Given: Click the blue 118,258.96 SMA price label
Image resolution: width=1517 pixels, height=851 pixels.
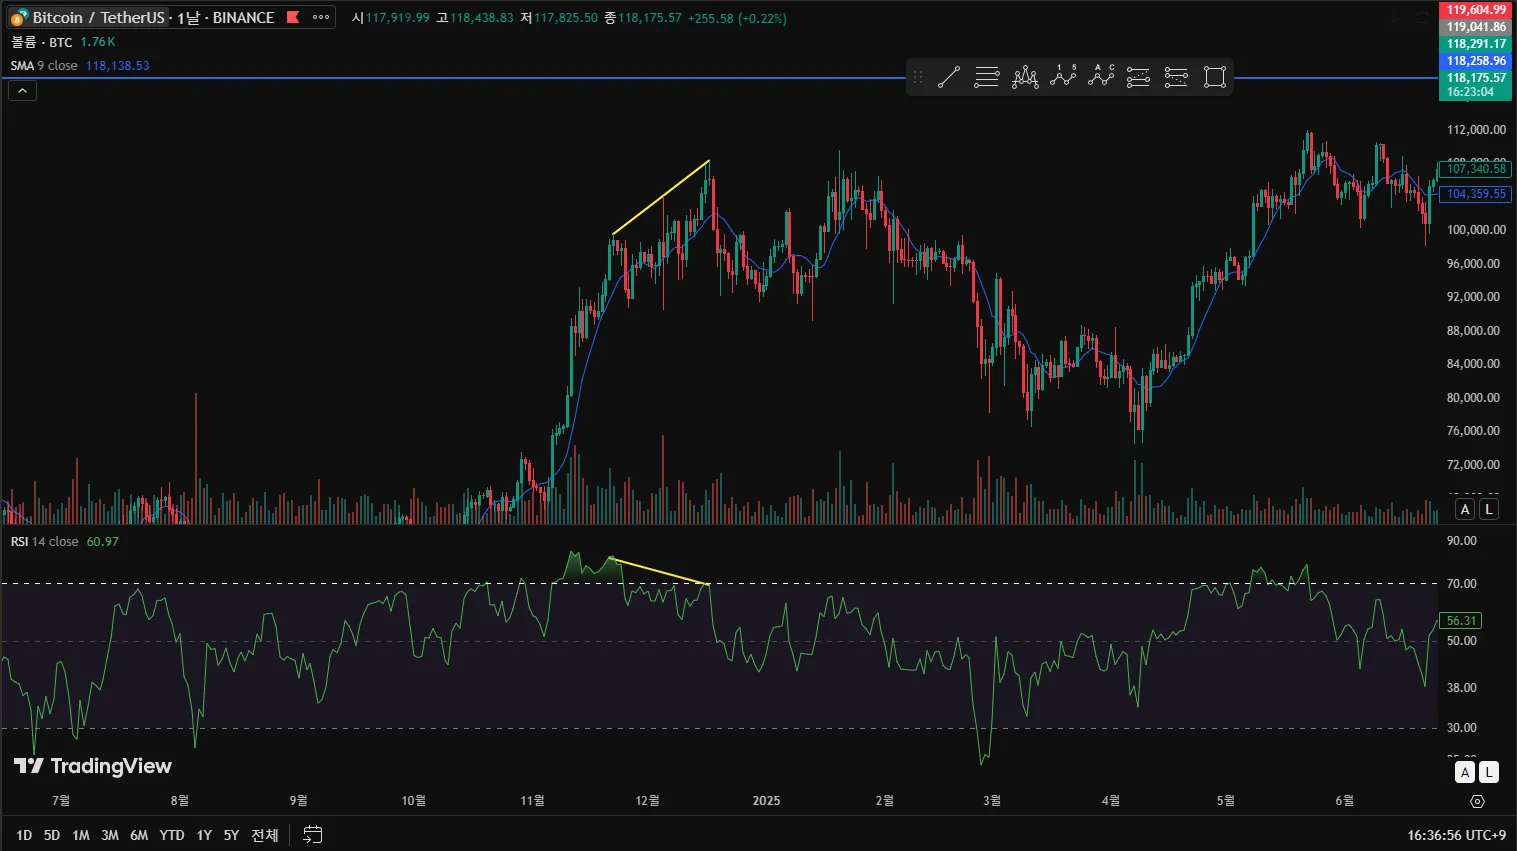Looking at the screenshot, I should pos(1476,61).
